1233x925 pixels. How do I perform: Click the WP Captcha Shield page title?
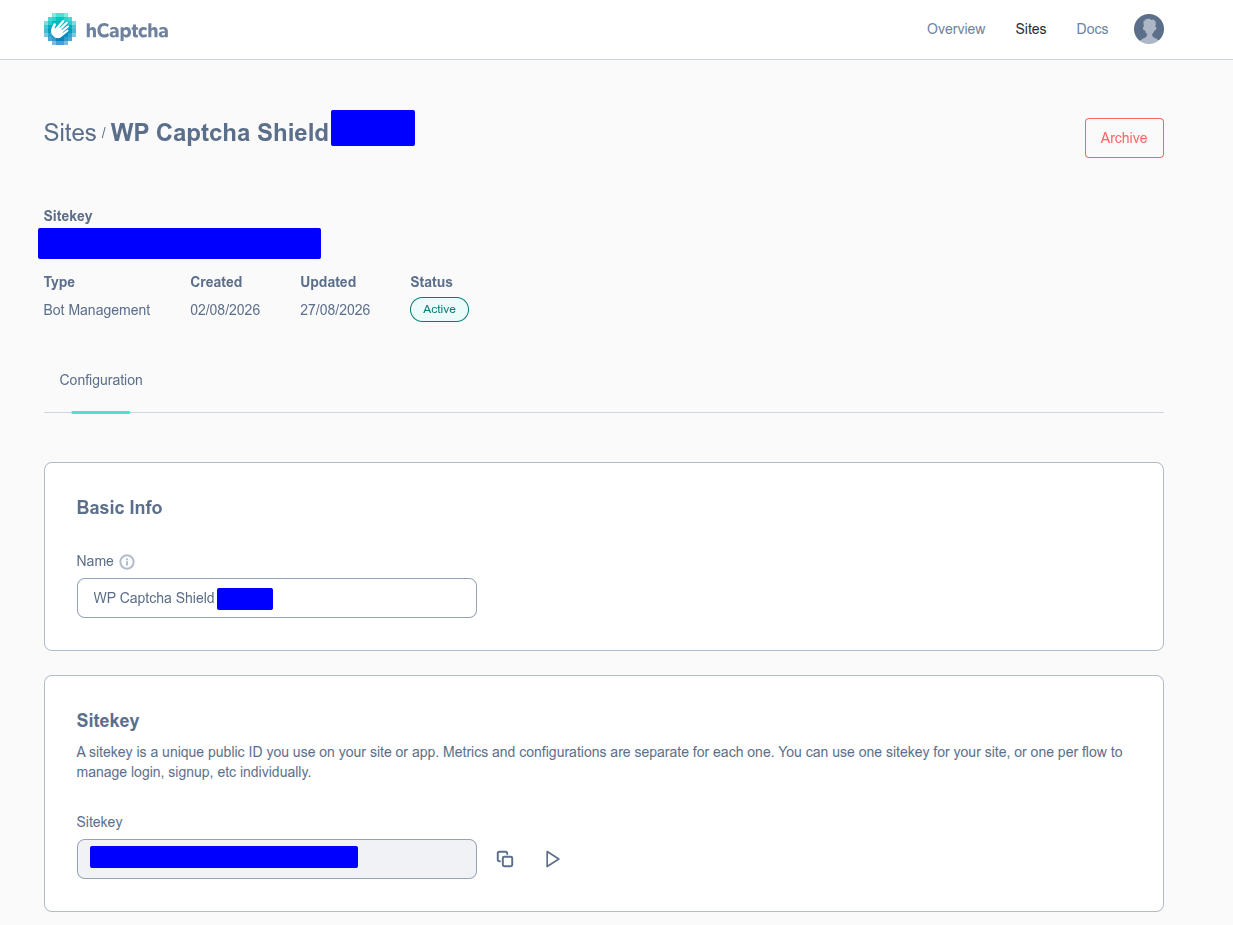pyautogui.click(x=219, y=132)
